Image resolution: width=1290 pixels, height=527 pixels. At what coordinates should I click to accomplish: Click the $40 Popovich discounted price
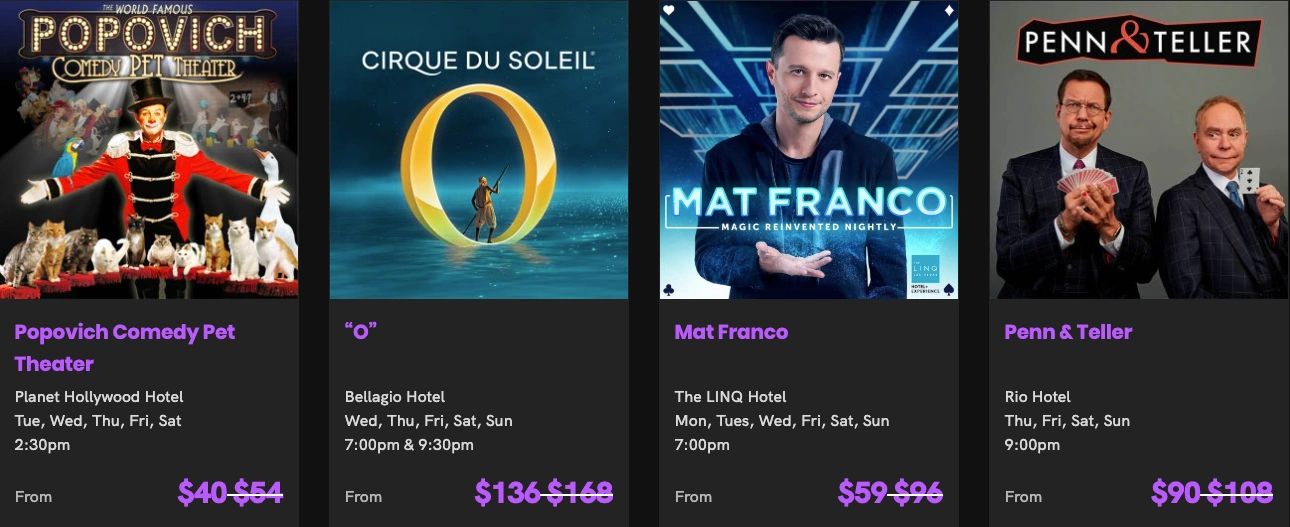(x=202, y=492)
